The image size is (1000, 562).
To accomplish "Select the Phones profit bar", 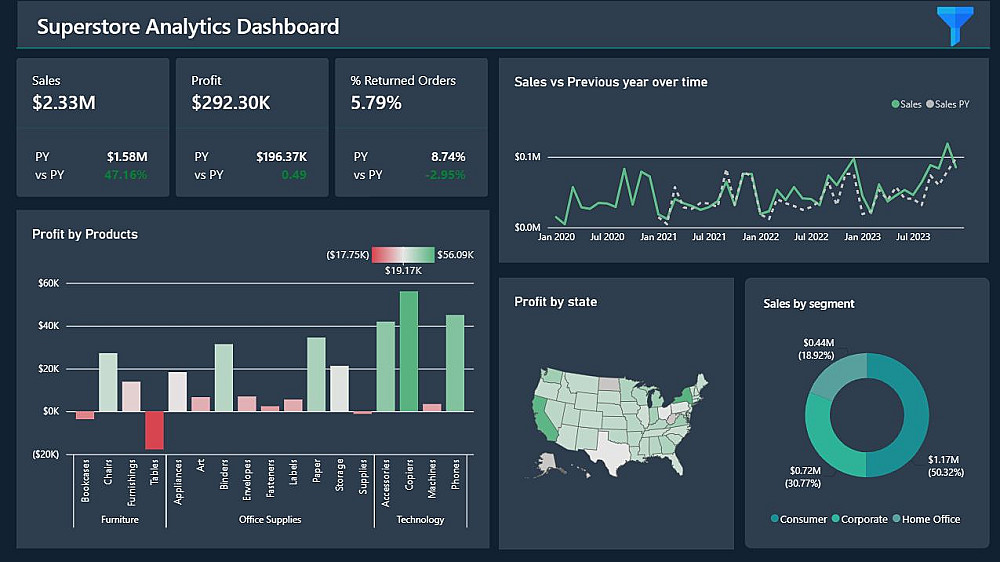I will 455,363.
